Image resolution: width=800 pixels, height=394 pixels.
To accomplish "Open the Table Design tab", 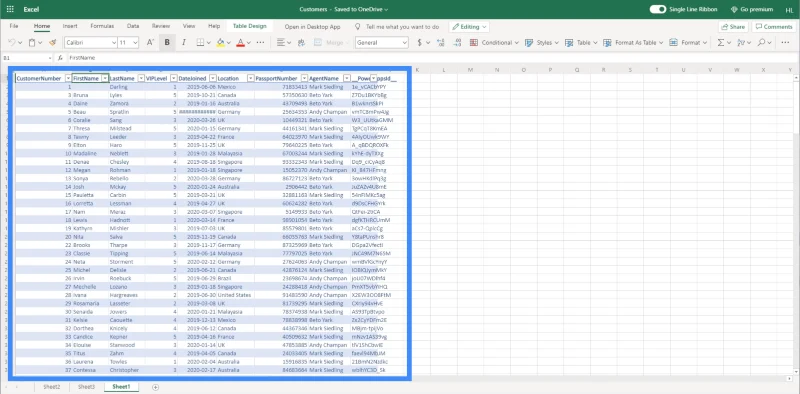I will (x=249, y=26).
